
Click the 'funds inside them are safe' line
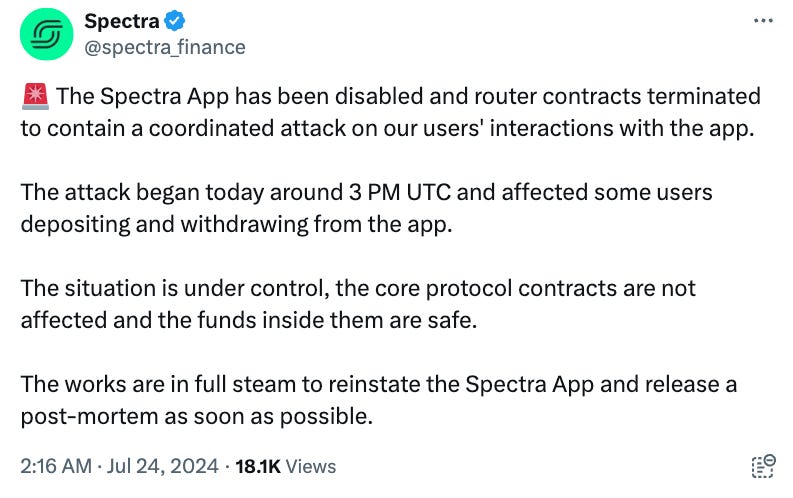tap(248, 320)
